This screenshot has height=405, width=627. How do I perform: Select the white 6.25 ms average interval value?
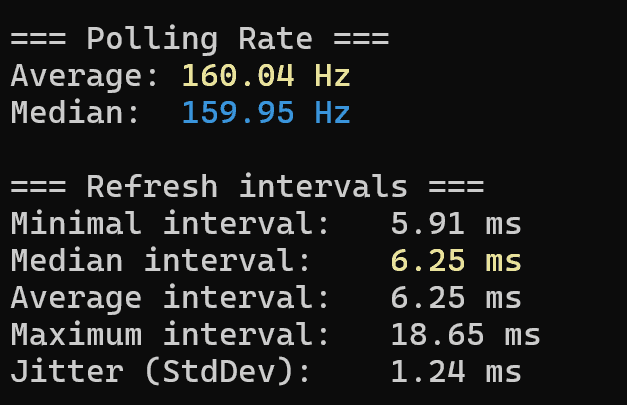[456, 298]
